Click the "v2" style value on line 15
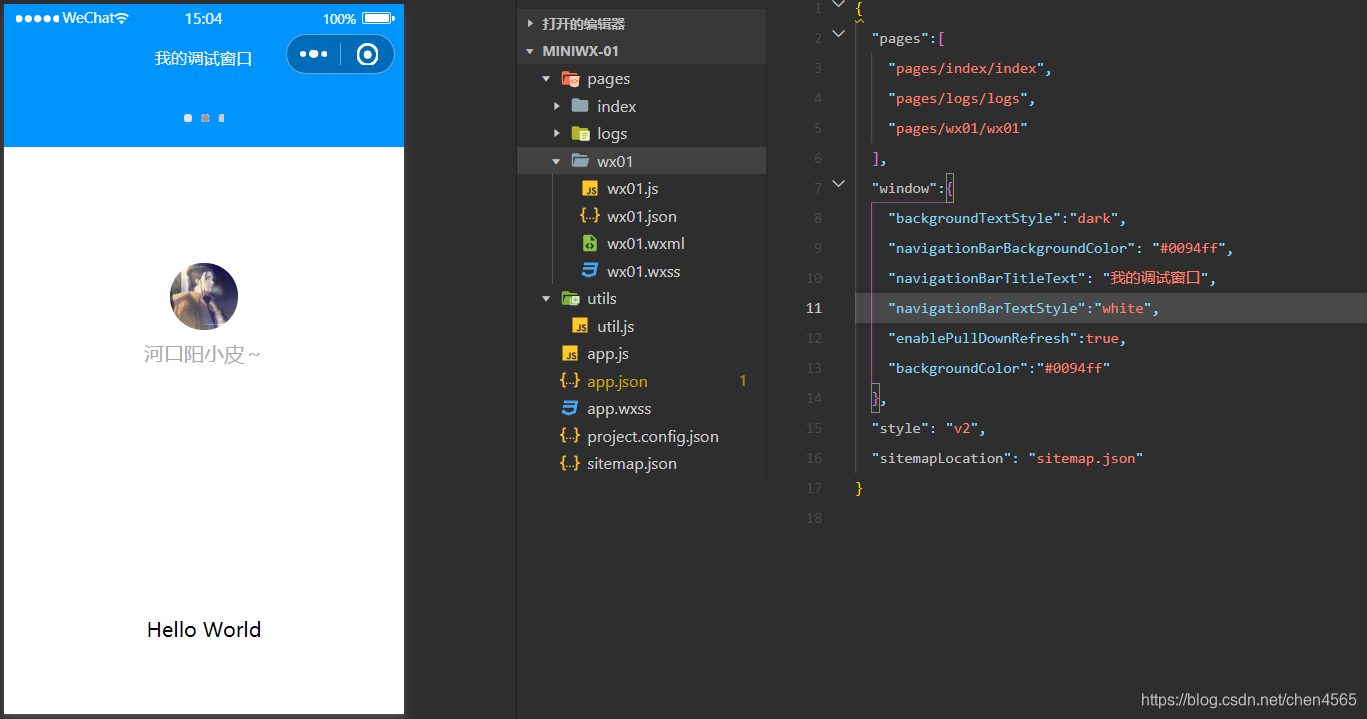 [x=962, y=428]
